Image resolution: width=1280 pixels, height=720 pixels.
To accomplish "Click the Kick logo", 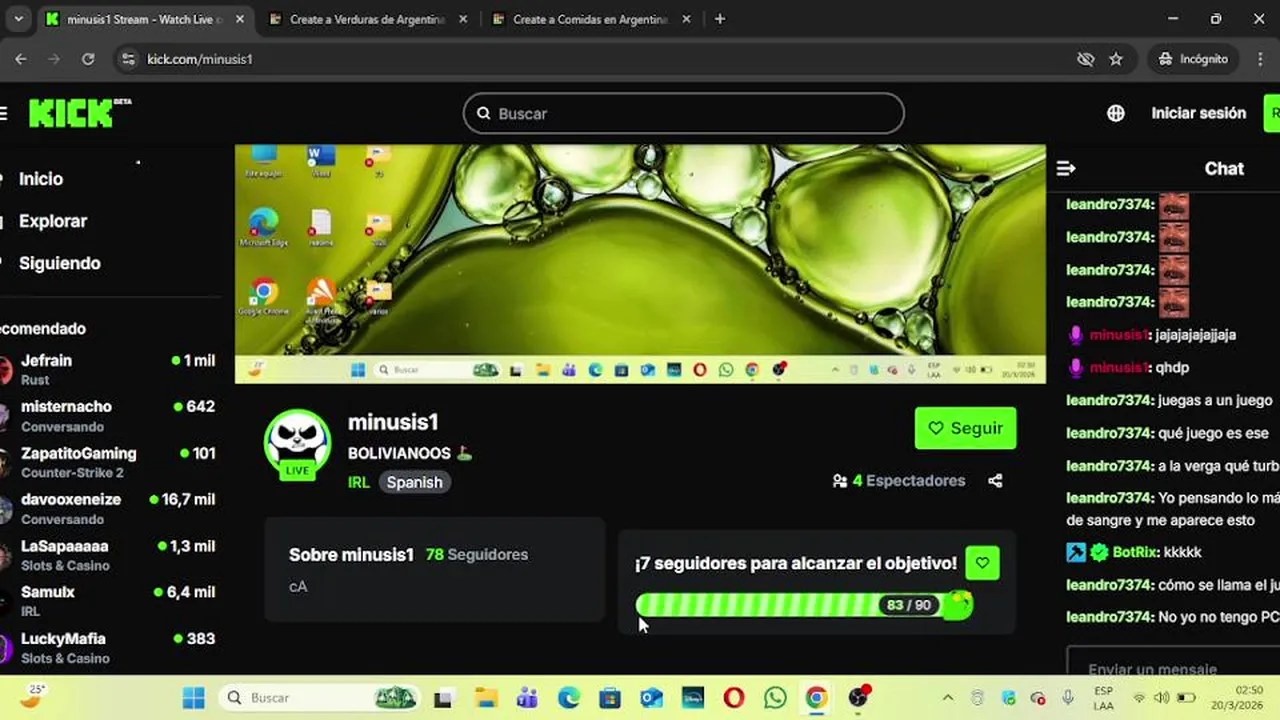I will tap(79, 113).
